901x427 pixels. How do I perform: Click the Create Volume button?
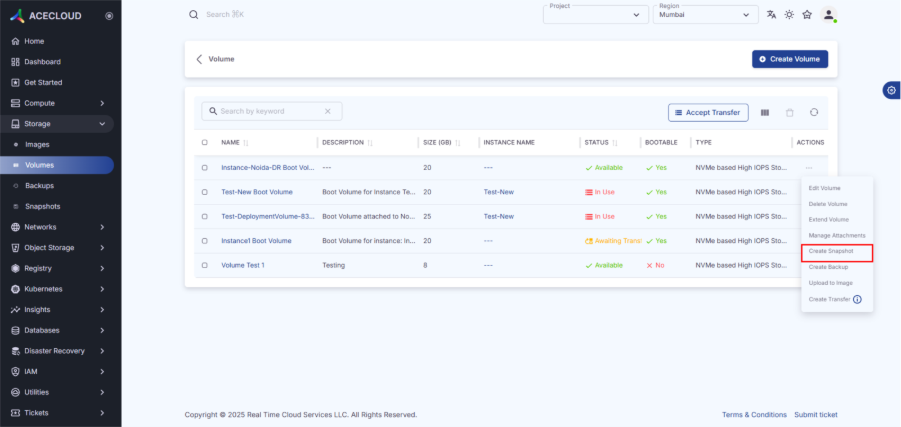pos(790,59)
